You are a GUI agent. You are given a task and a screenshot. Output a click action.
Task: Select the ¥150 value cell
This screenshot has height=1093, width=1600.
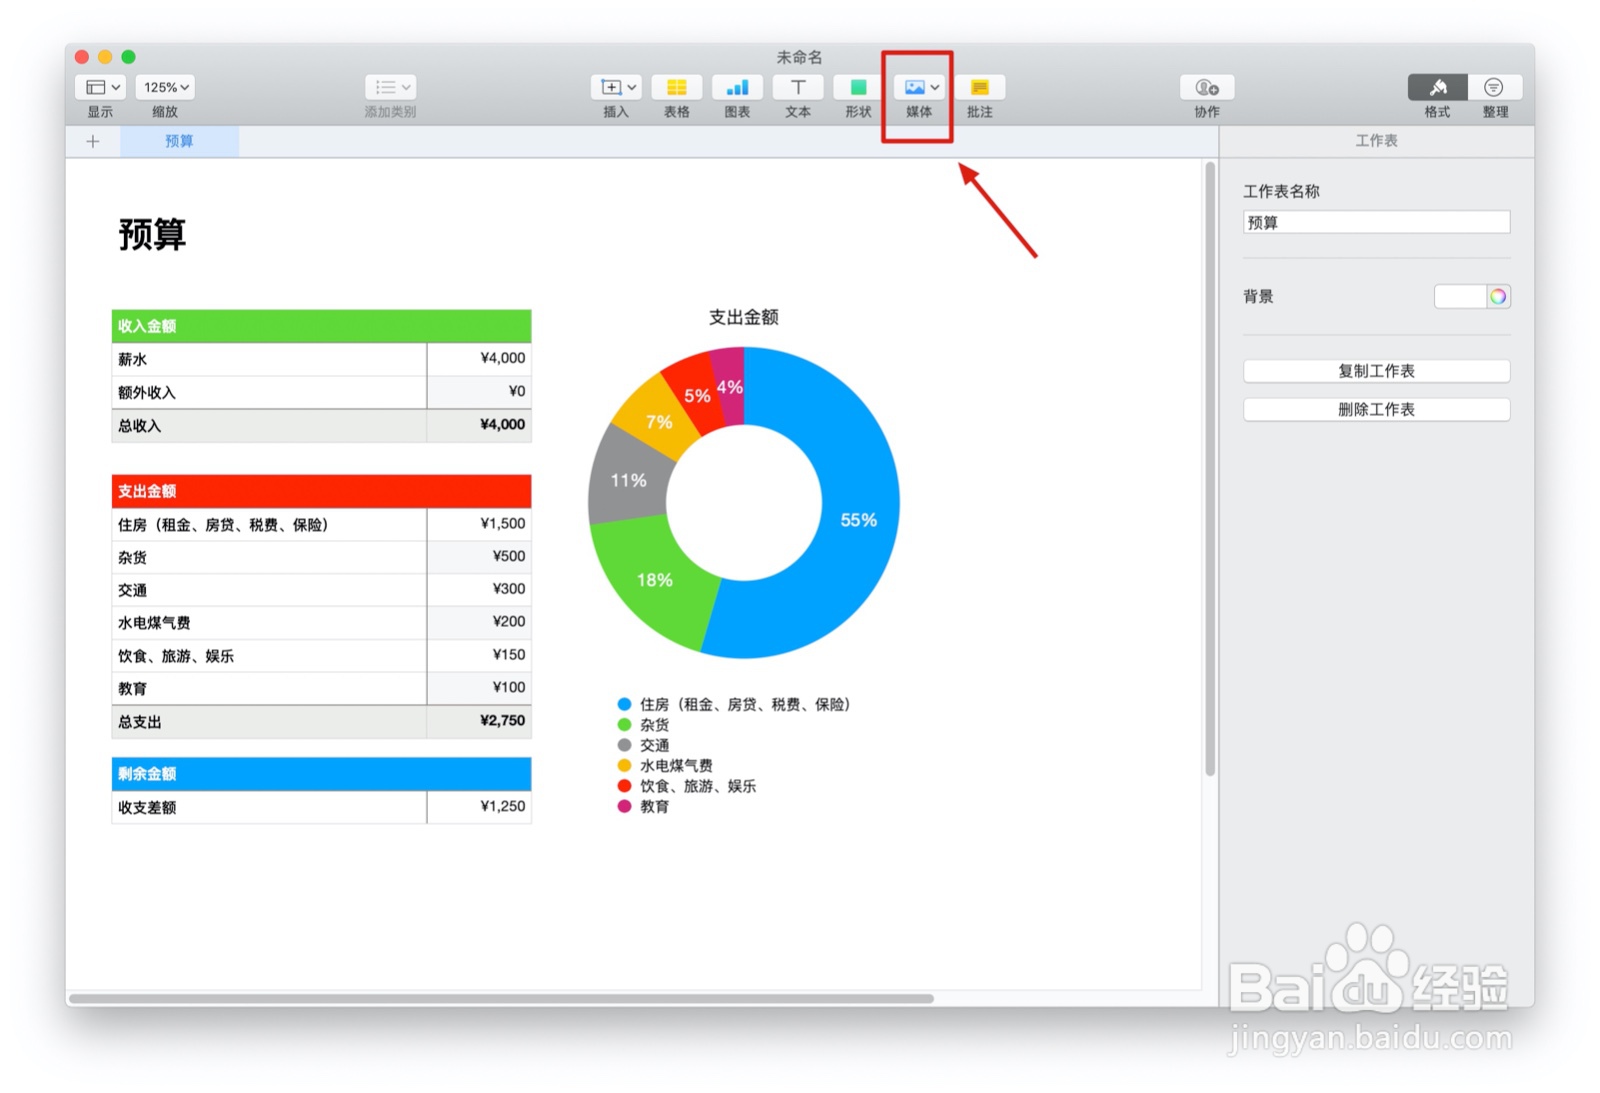[x=479, y=655]
